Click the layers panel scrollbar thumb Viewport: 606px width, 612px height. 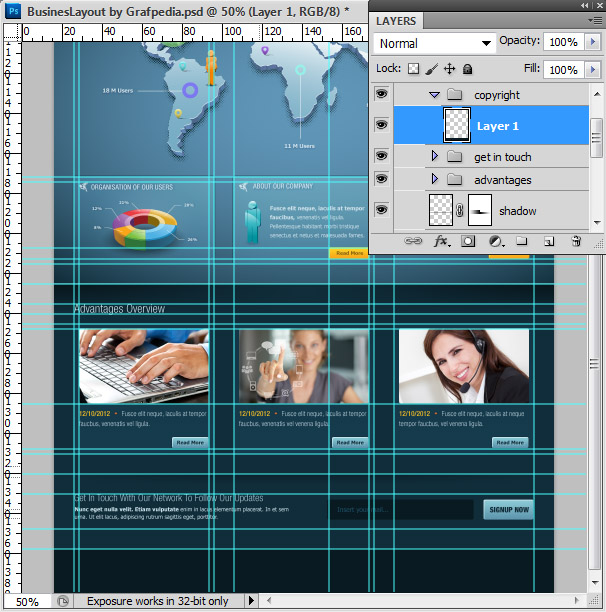coord(596,137)
